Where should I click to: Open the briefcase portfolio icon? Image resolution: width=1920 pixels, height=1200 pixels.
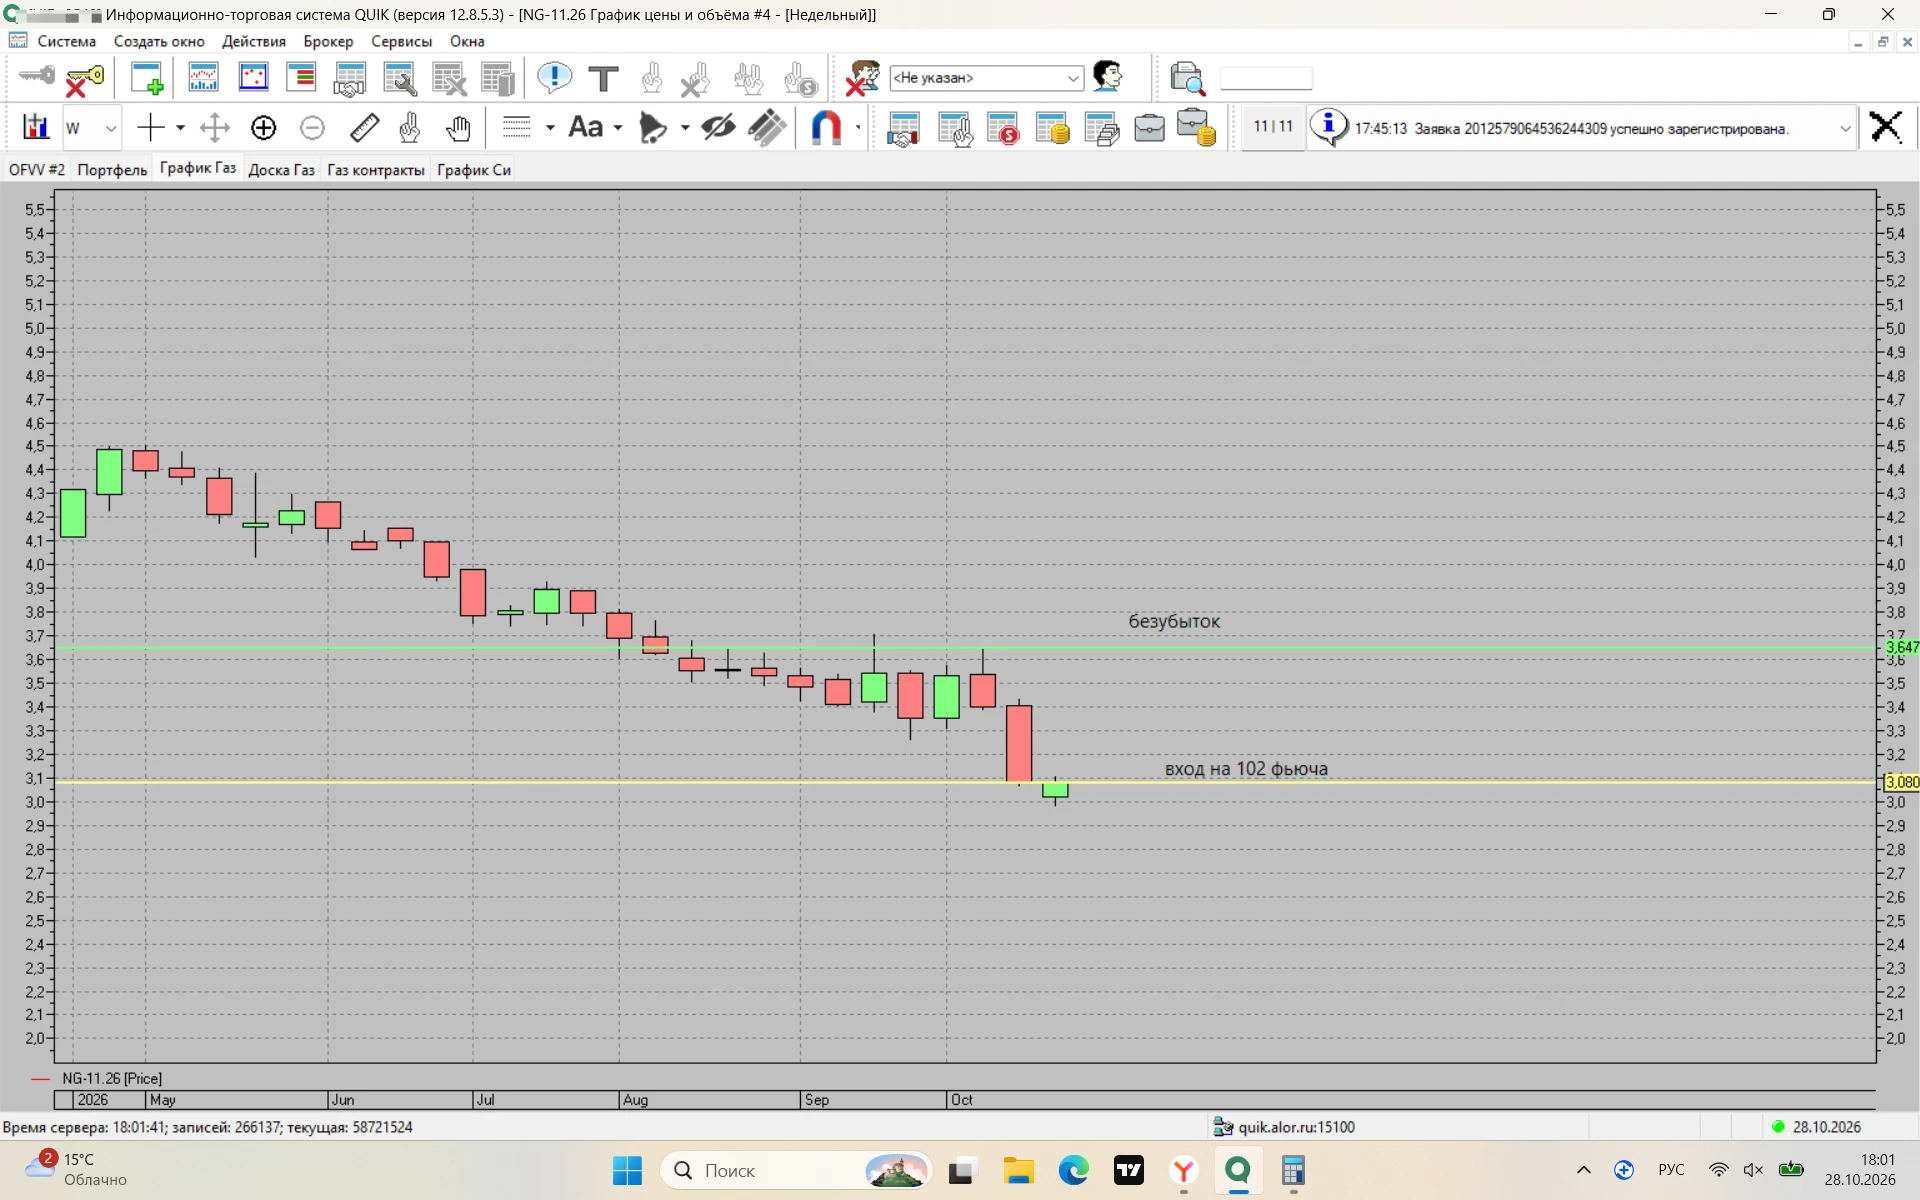click(x=1149, y=129)
